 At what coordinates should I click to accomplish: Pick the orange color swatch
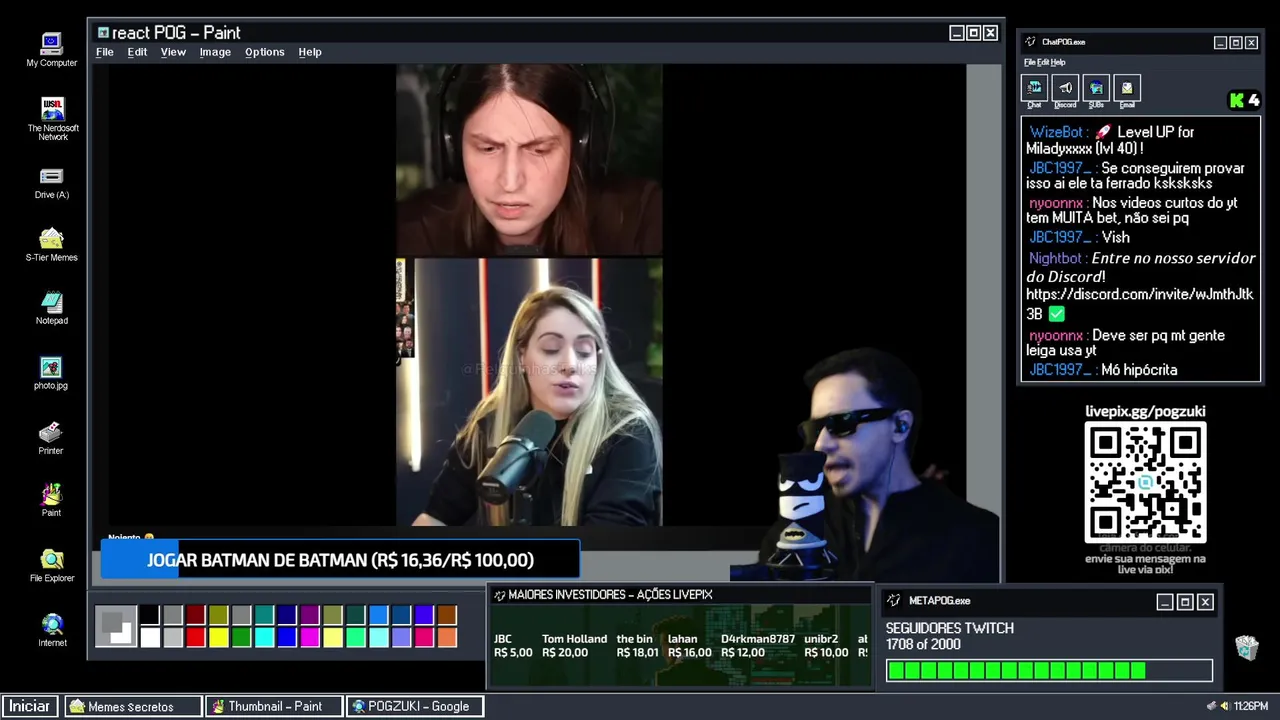(447, 637)
